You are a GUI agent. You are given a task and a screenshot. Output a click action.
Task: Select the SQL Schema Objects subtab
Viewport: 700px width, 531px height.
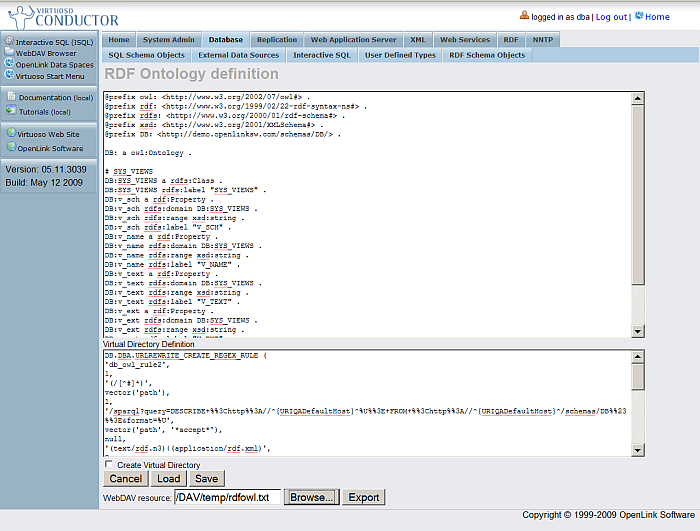[146, 55]
